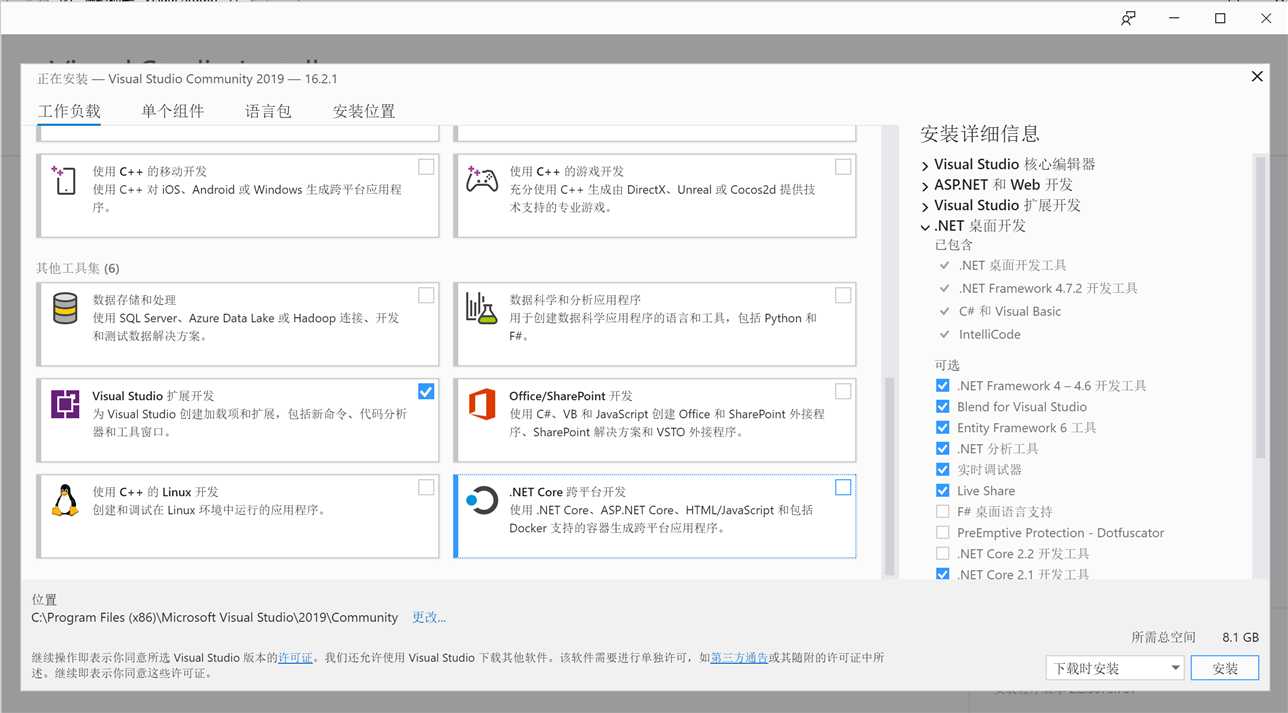
Task: Click the Office/SharePoint logo icon
Action: coord(482,404)
